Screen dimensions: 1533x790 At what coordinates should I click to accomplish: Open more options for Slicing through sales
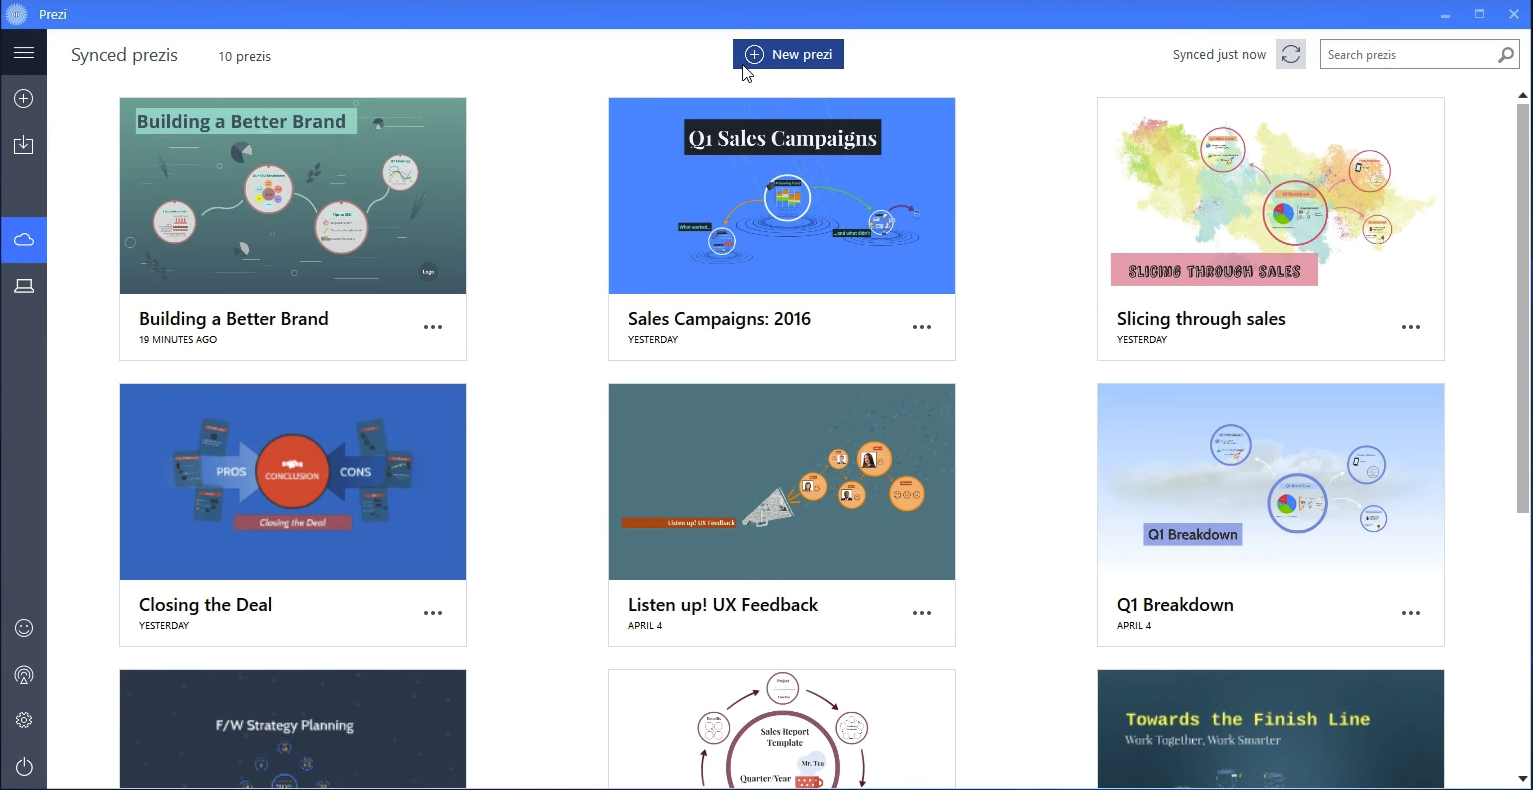tap(1411, 327)
